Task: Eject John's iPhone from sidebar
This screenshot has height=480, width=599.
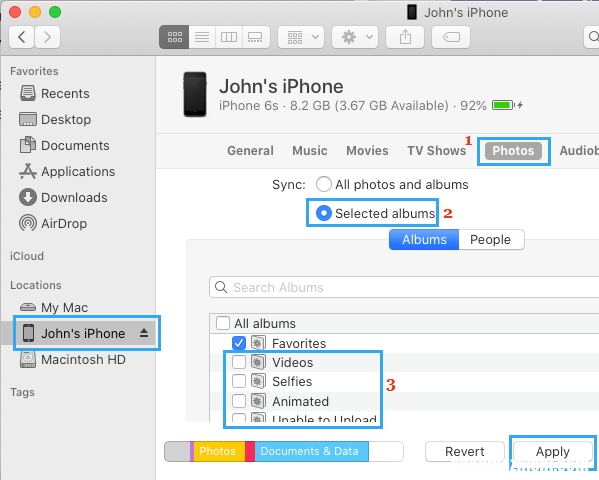Action: (x=144, y=333)
